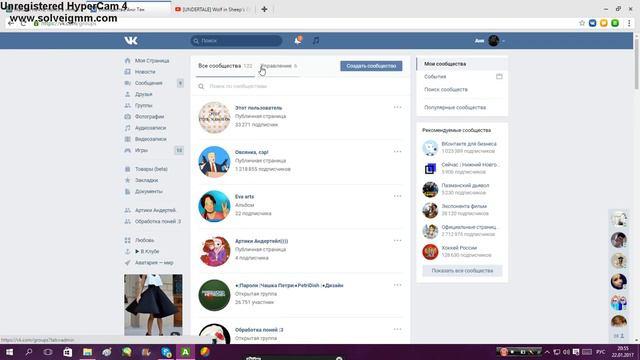Open the profile avatar menu in header
The image size is (640, 360).
pos(493,41)
